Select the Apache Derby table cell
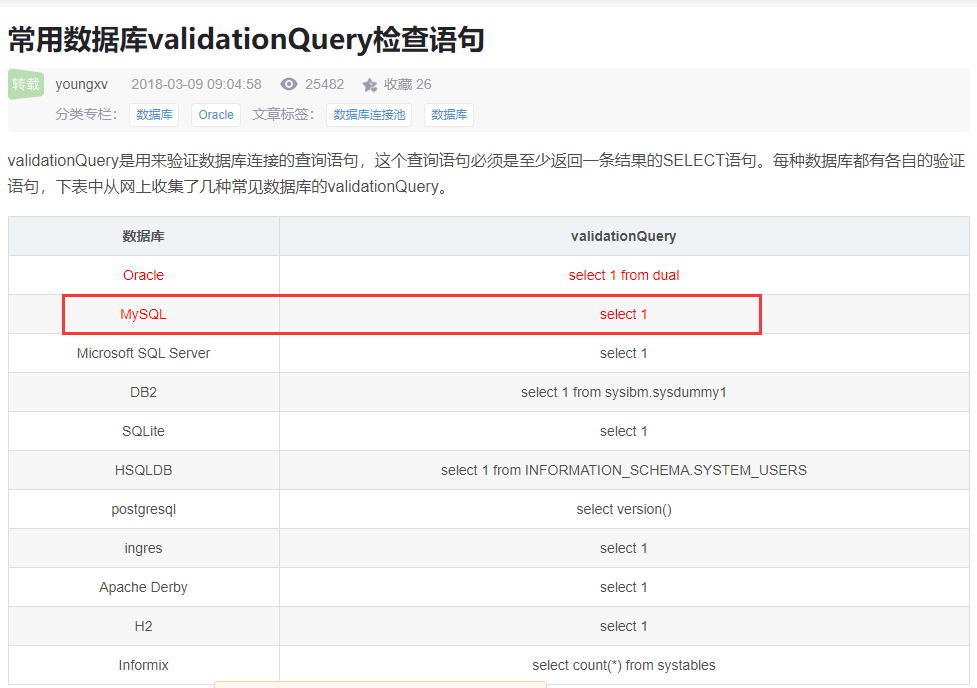Viewport: 977px width, 688px height. click(x=143, y=587)
